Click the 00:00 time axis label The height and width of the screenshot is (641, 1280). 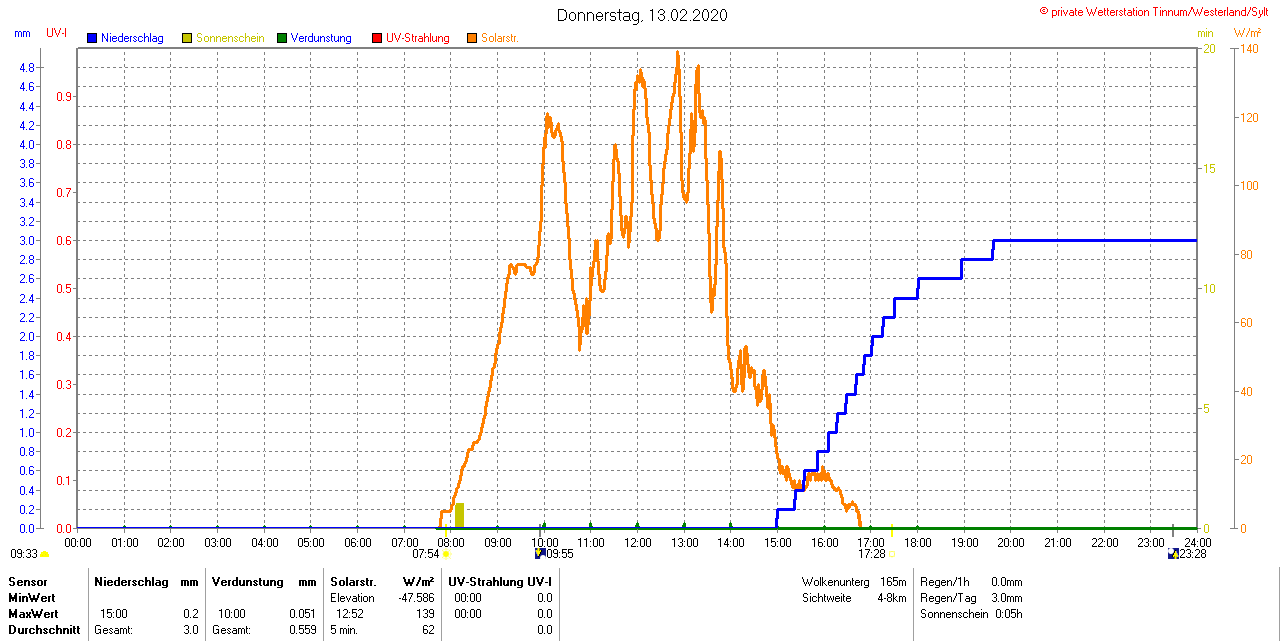pos(78,542)
